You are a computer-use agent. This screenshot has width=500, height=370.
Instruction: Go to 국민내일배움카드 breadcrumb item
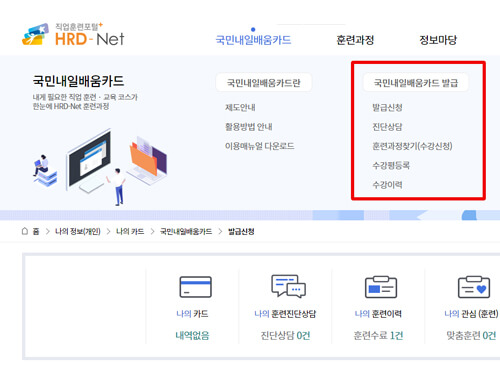pyautogui.click(x=186, y=231)
